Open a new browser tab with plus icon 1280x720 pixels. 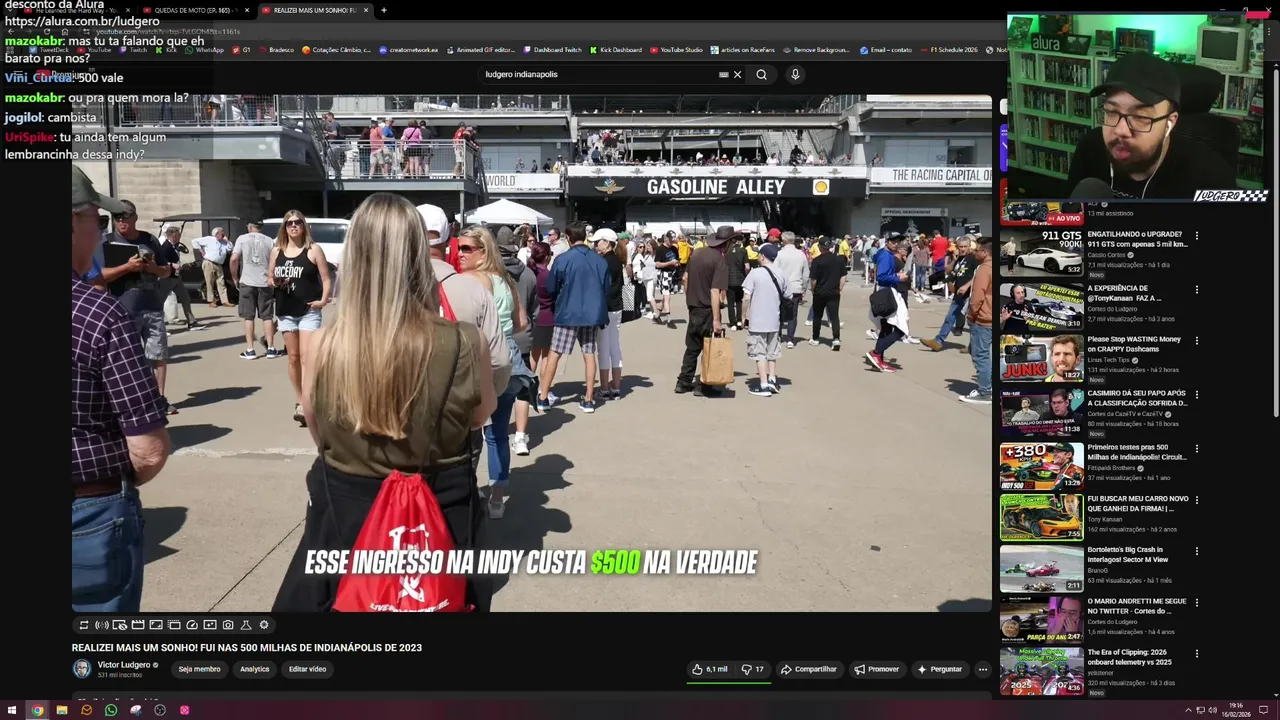[384, 10]
